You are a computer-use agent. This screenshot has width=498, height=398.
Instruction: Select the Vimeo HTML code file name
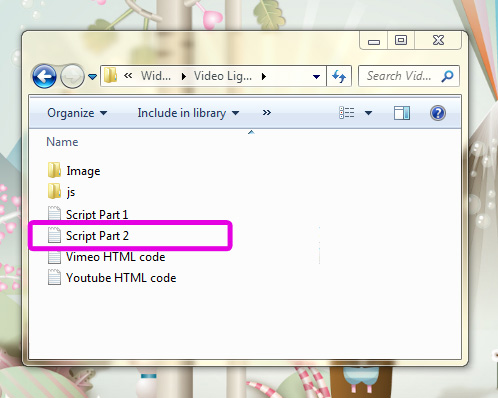coord(115,257)
